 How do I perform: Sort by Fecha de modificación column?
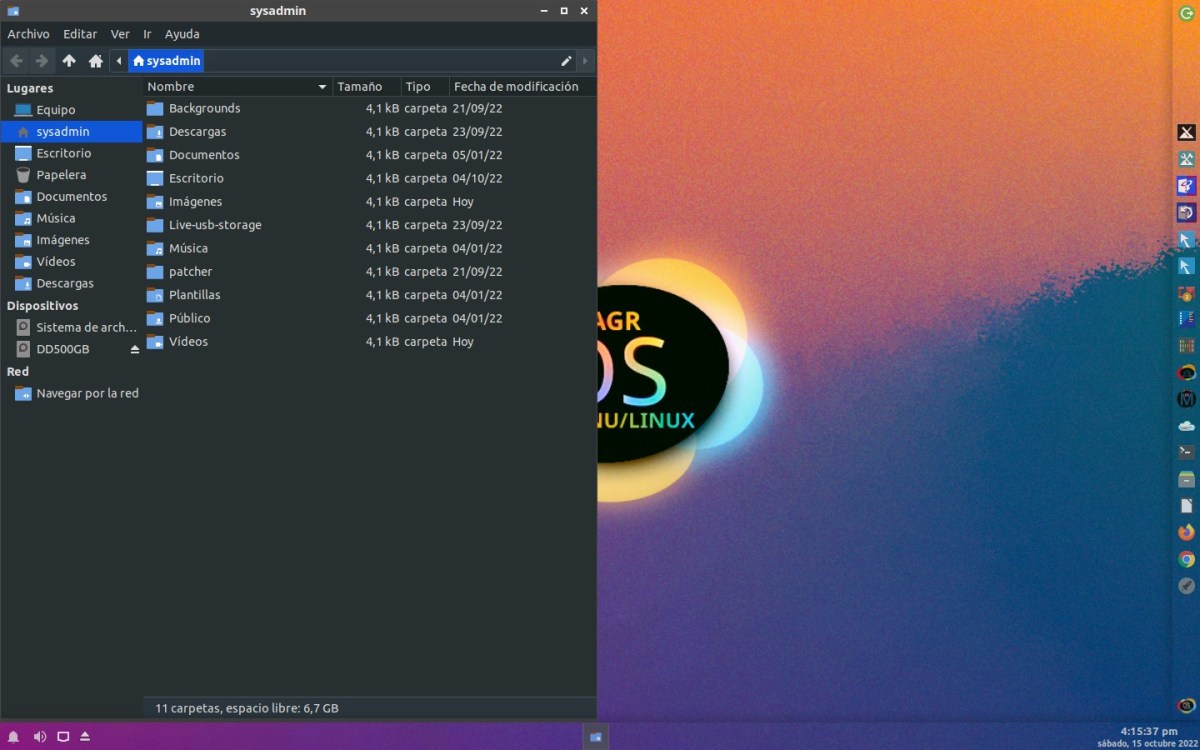tap(516, 87)
